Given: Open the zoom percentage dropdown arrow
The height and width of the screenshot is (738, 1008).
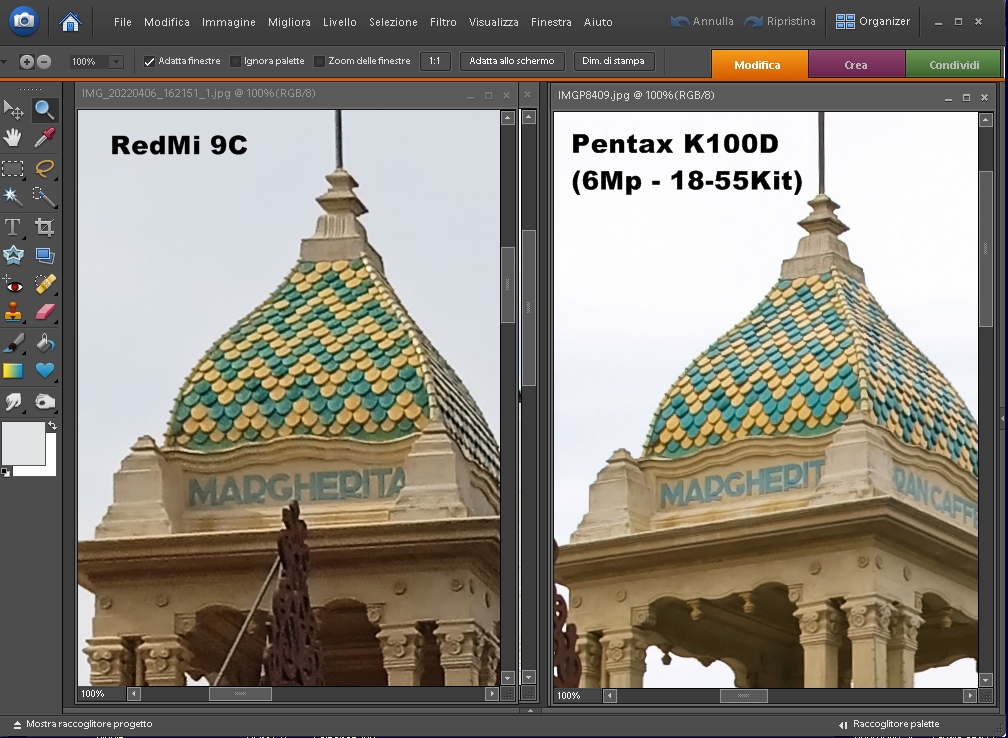Looking at the screenshot, I should coord(116,62).
